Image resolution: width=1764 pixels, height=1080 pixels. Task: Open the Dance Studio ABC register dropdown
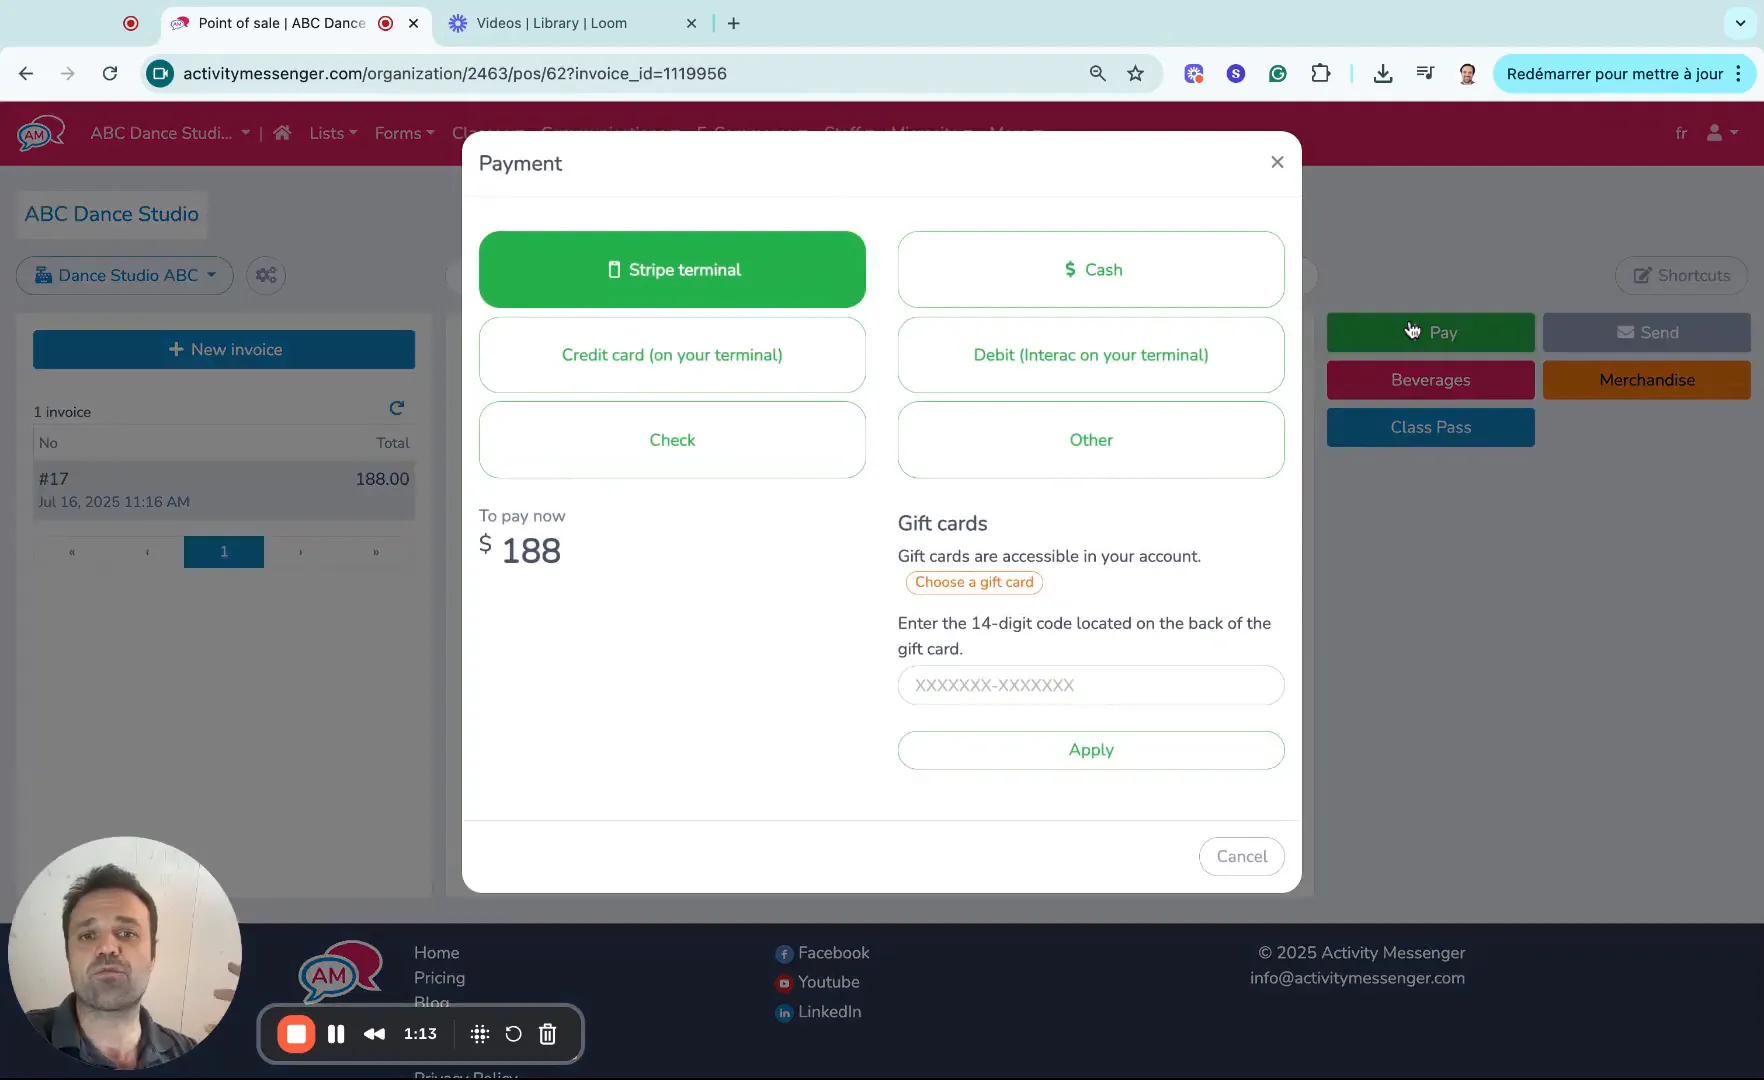125,275
